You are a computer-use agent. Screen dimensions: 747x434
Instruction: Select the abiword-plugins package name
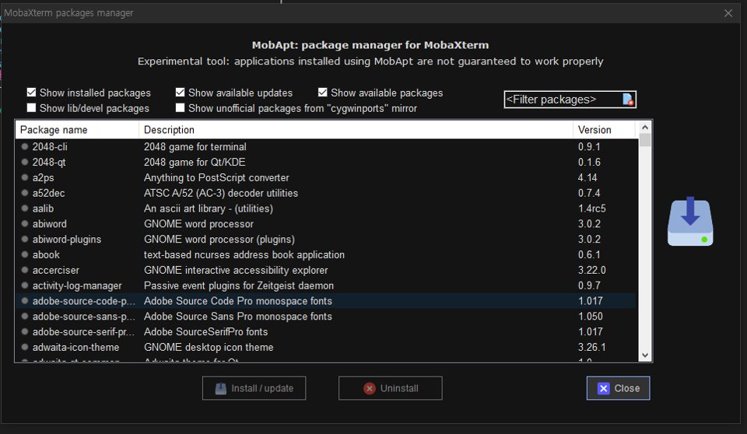(67, 239)
